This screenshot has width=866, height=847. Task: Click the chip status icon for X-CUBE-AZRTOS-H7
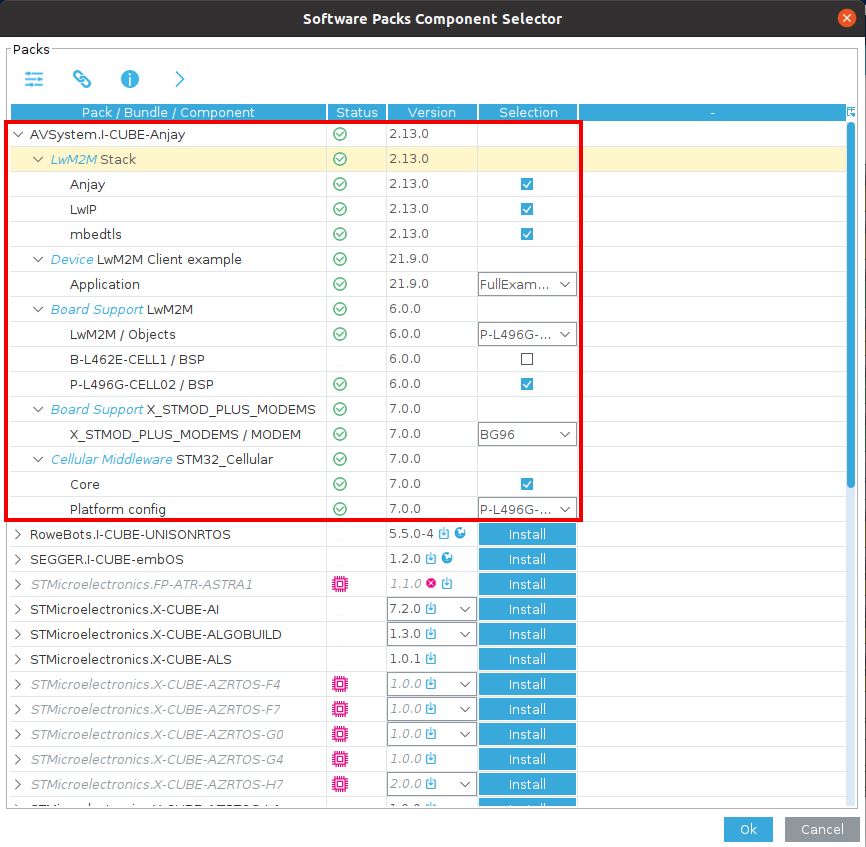click(x=340, y=784)
